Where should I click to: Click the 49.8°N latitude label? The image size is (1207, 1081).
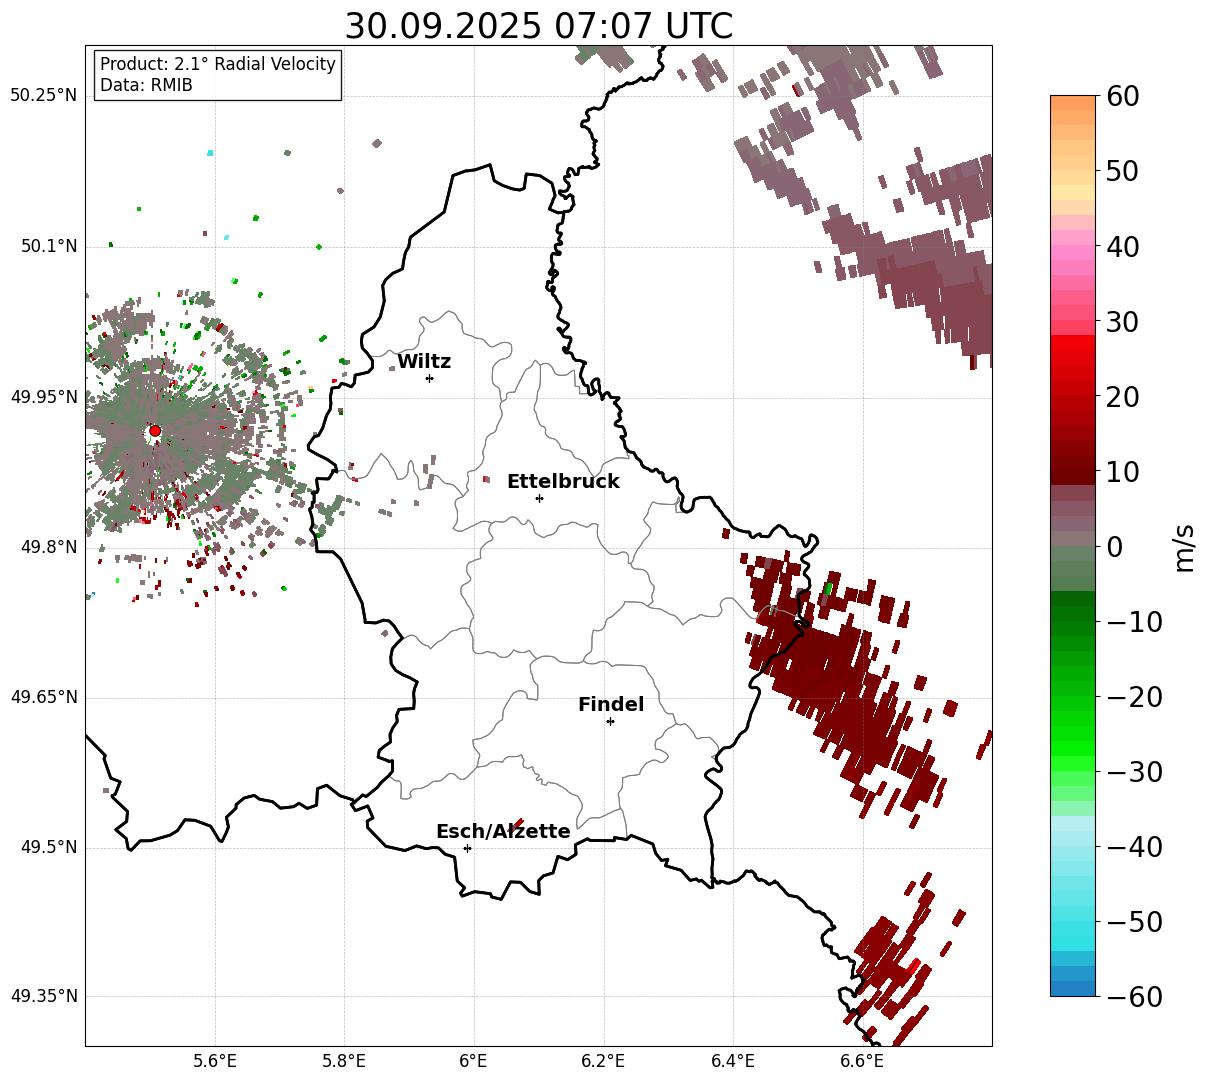[x=48, y=547]
